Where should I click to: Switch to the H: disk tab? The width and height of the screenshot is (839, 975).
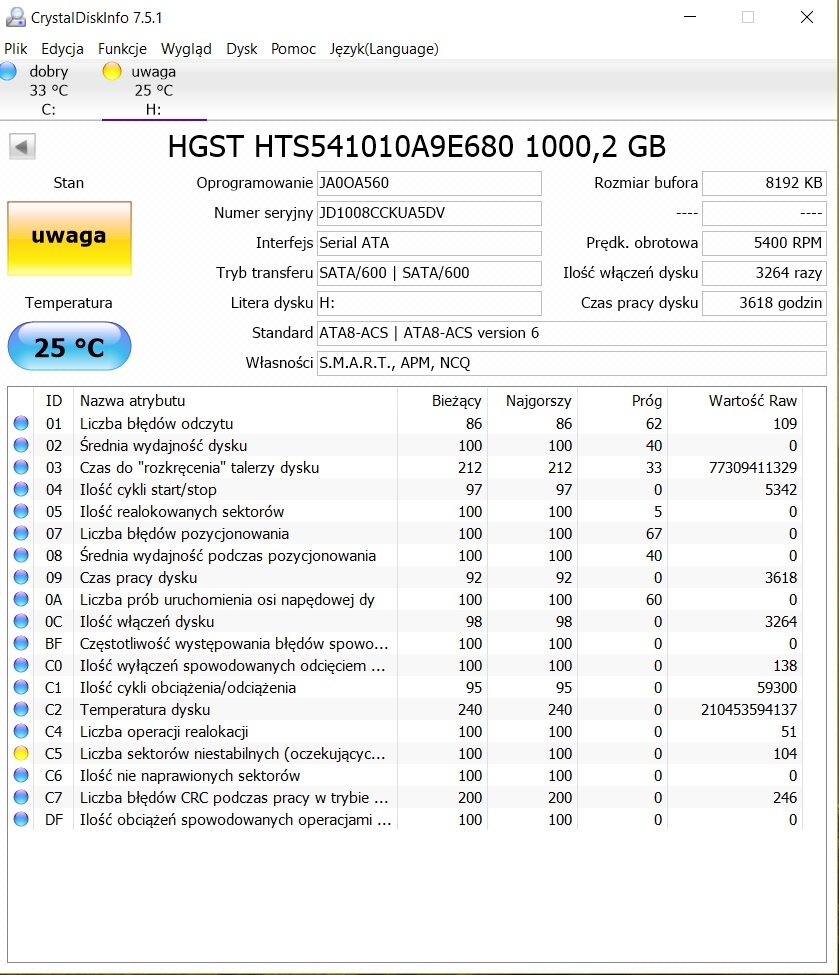click(154, 90)
